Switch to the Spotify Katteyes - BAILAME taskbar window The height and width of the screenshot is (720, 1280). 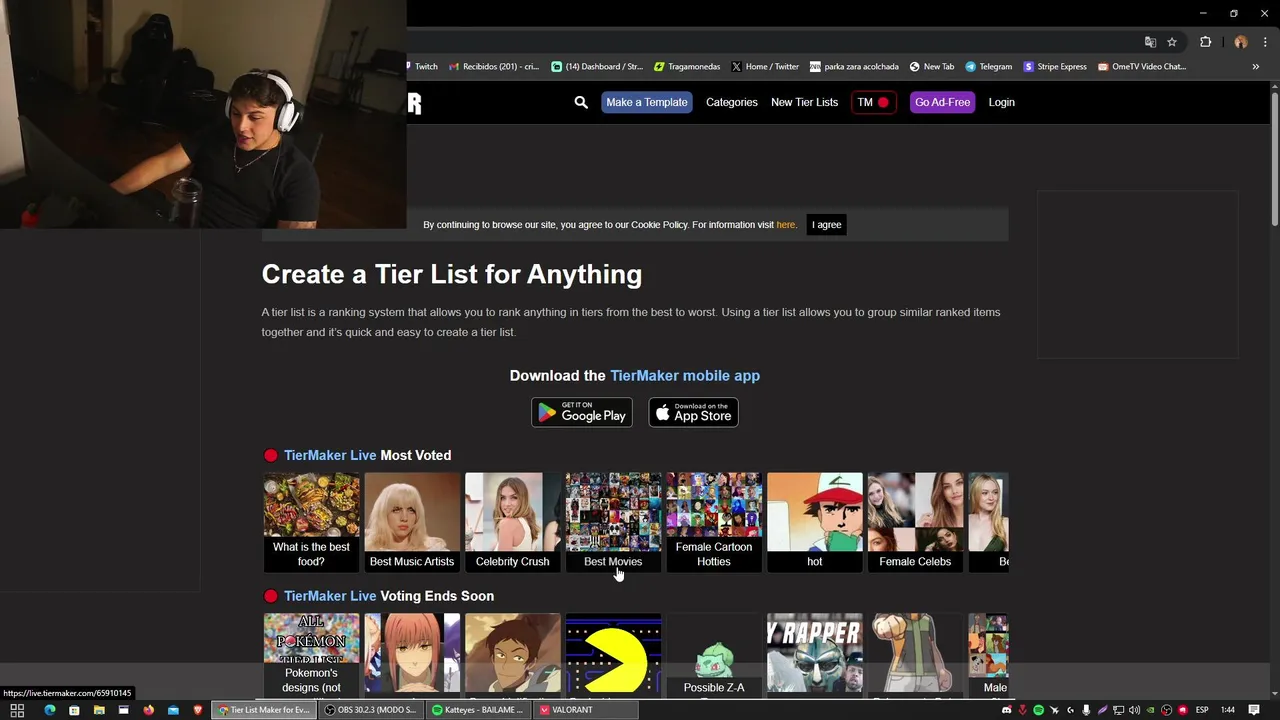479,710
